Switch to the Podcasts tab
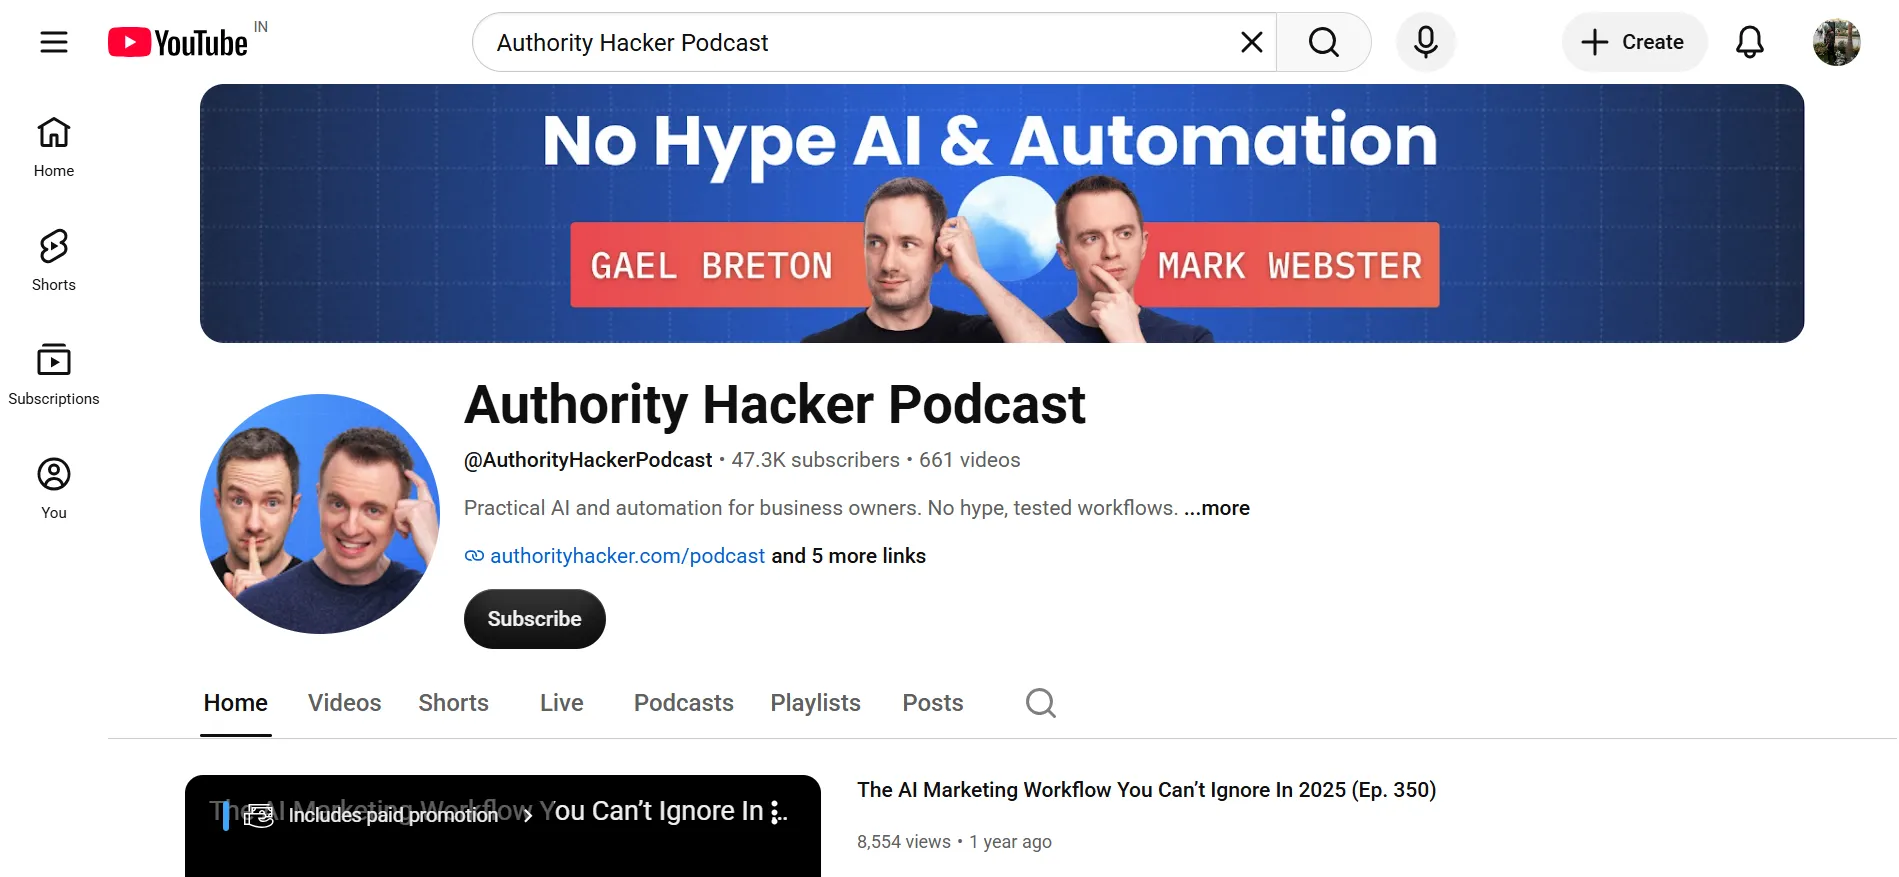This screenshot has height=877, width=1899. (684, 703)
